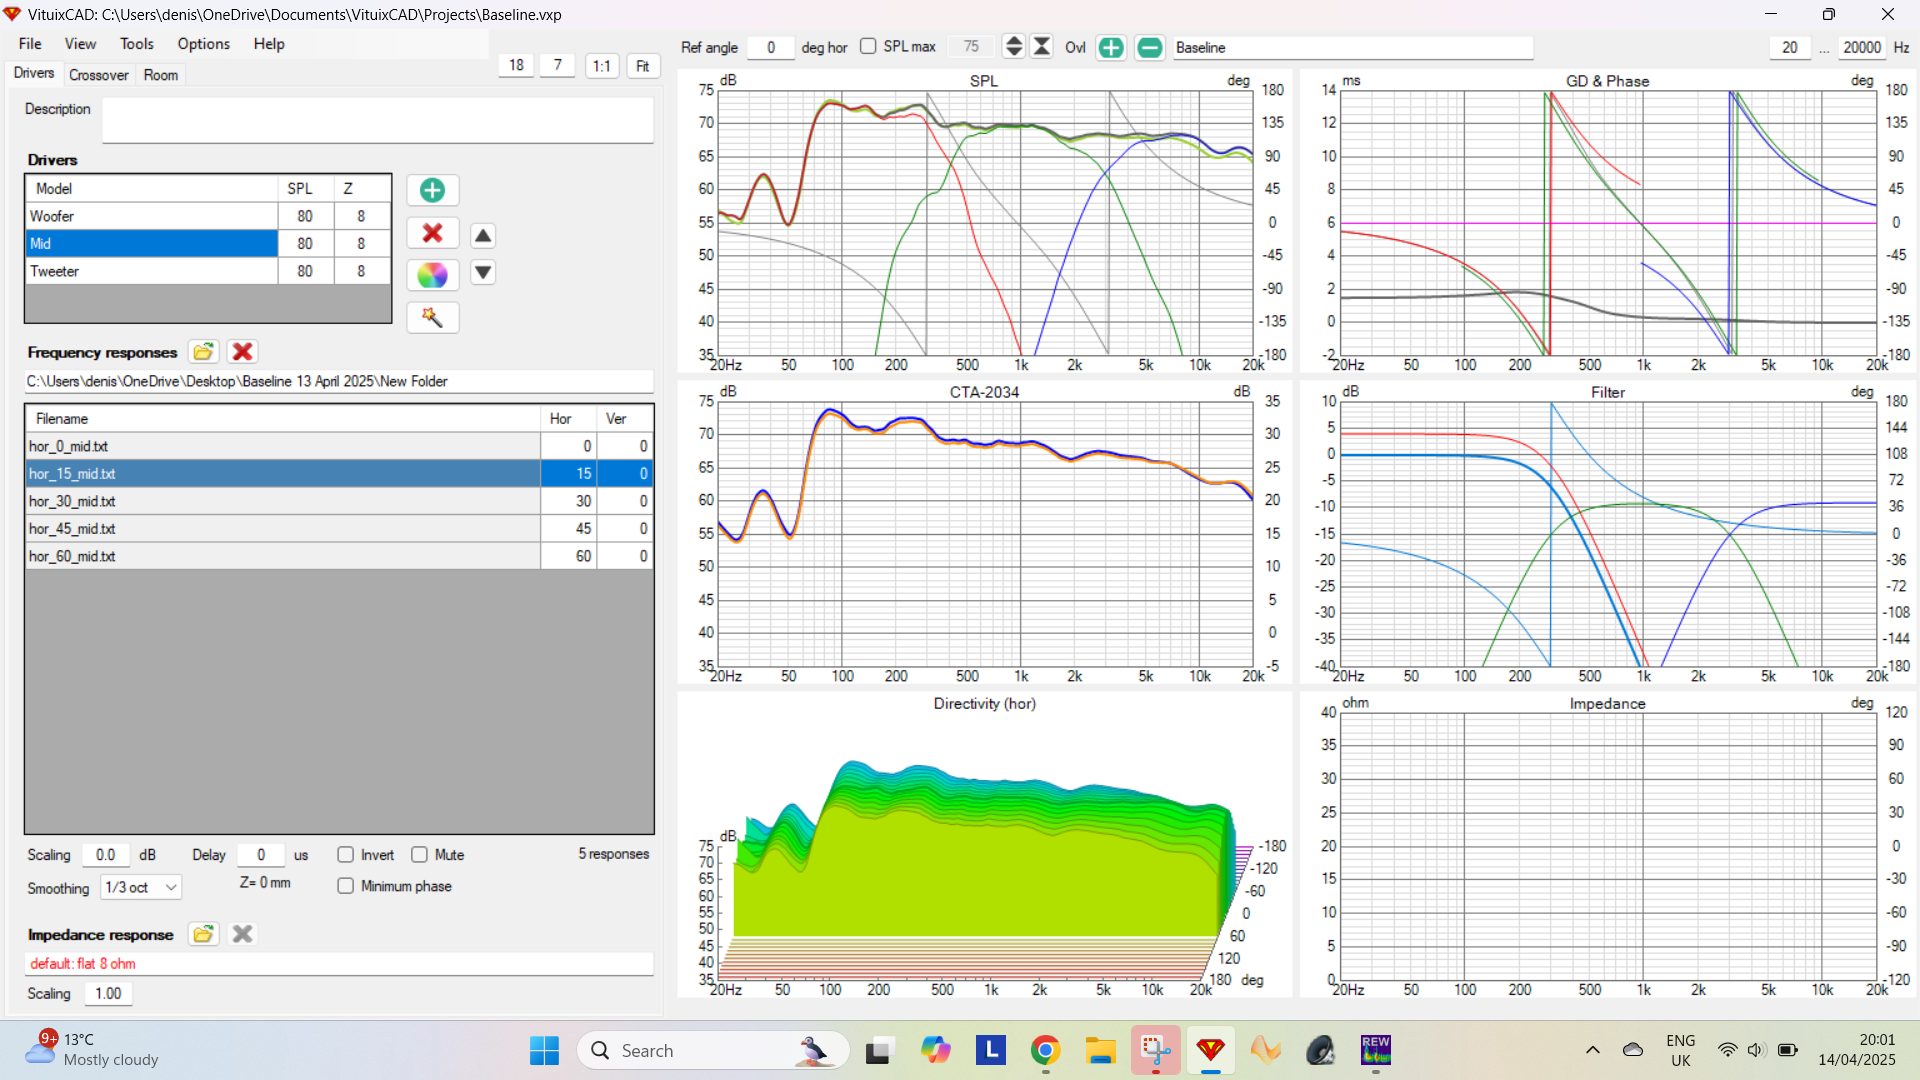Open volume control in system tray
Image resolution: width=1920 pixels, height=1080 pixels.
coord(1756,1050)
